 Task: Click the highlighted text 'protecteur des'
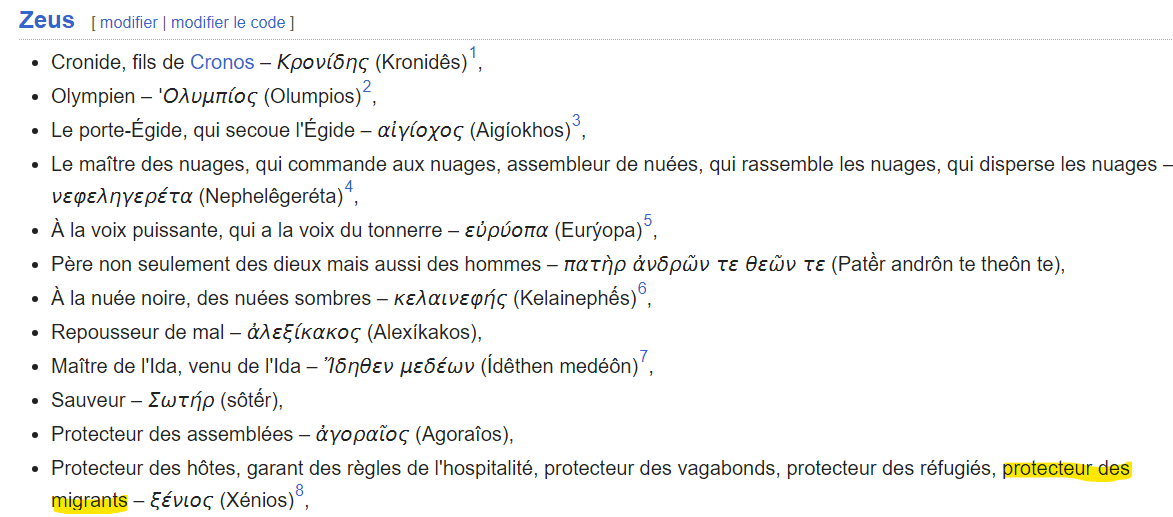(1067, 469)
